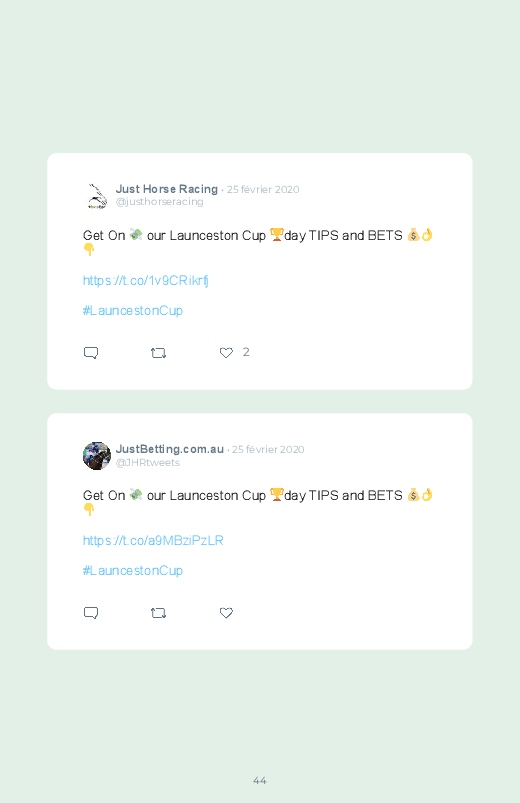Click Just Horse Racing account name

[167, 189]
